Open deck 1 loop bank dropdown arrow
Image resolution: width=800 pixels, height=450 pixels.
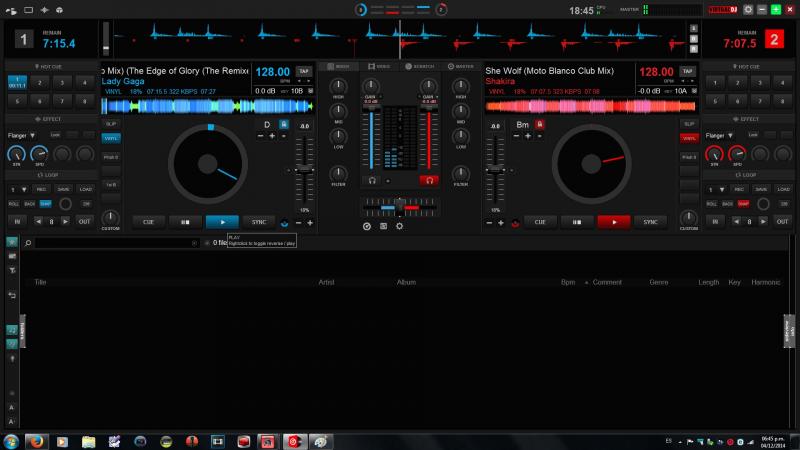click(x=24, y=189)
